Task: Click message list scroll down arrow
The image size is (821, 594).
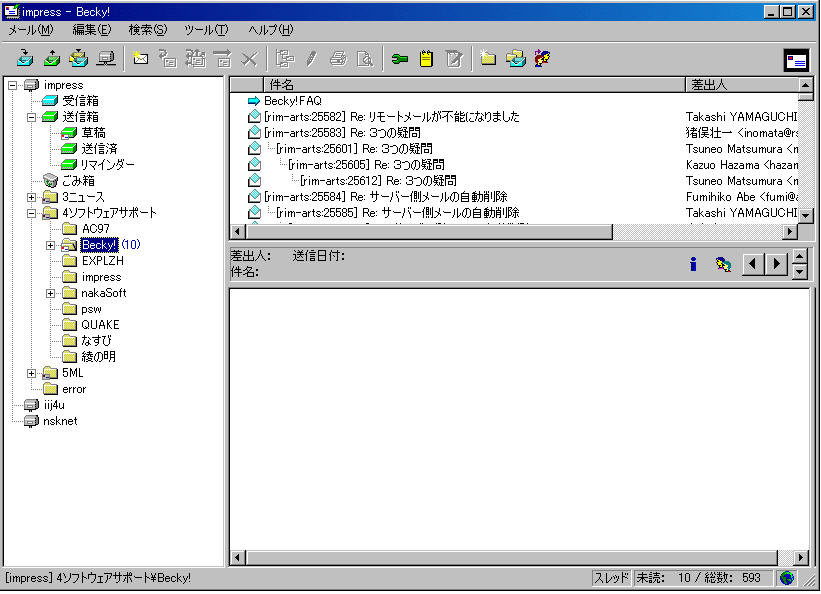Action: (805, 215)
